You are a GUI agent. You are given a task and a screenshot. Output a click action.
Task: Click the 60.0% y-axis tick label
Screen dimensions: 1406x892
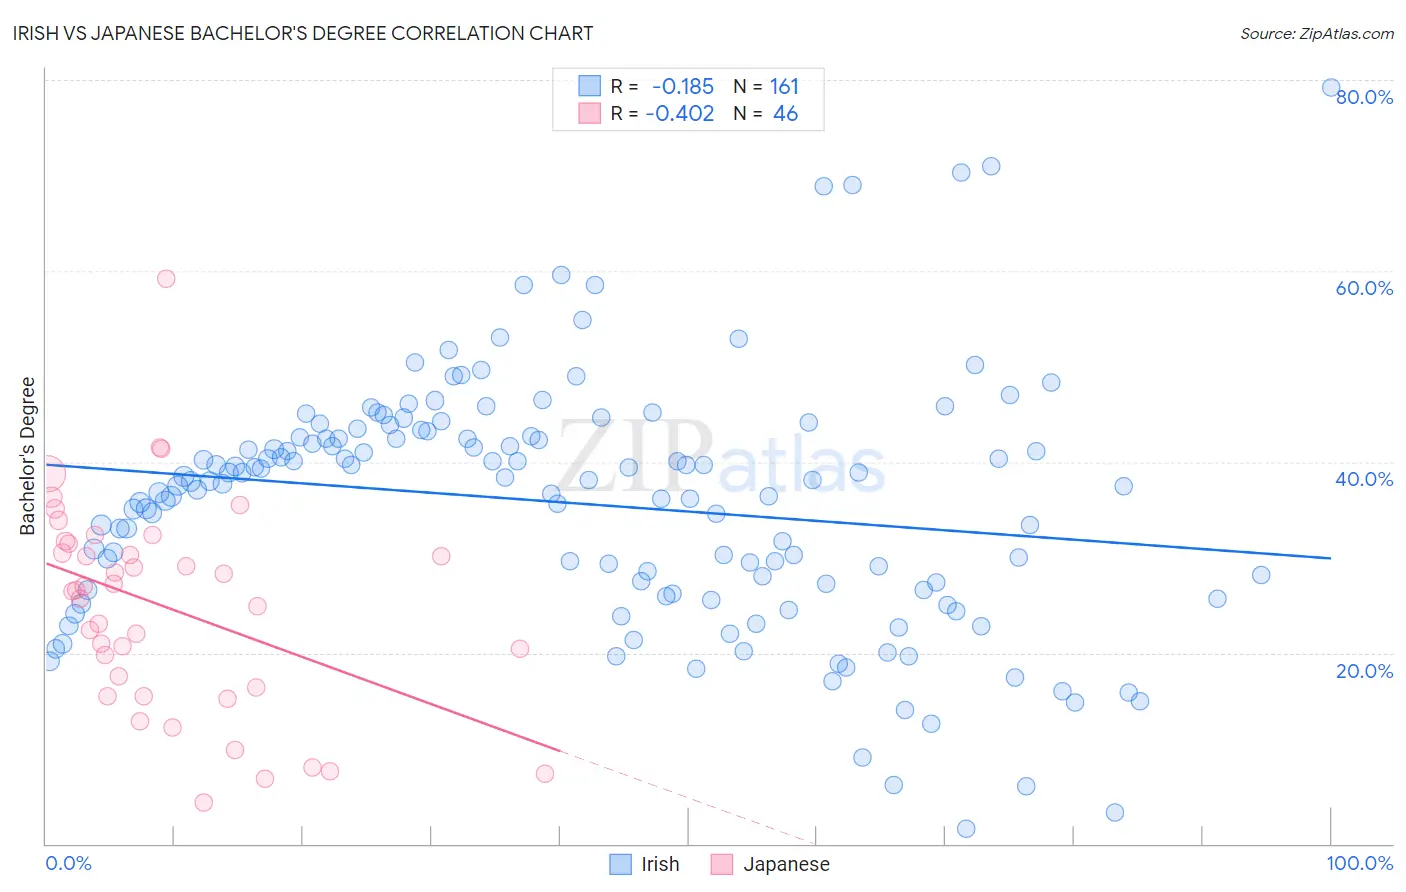[1364, 288]
